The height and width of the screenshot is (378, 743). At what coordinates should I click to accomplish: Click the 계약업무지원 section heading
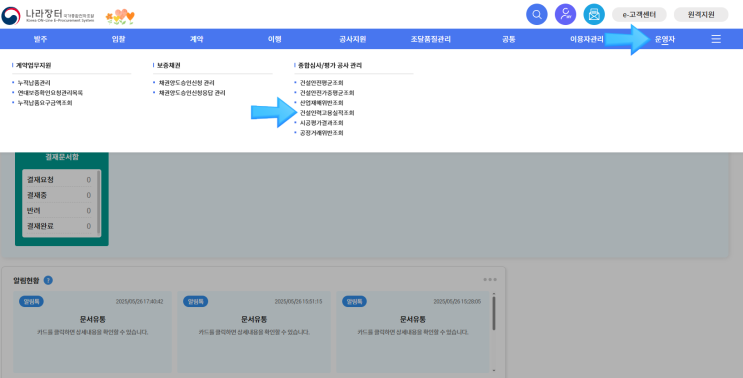pyautogui.click(x=33, y=65)
